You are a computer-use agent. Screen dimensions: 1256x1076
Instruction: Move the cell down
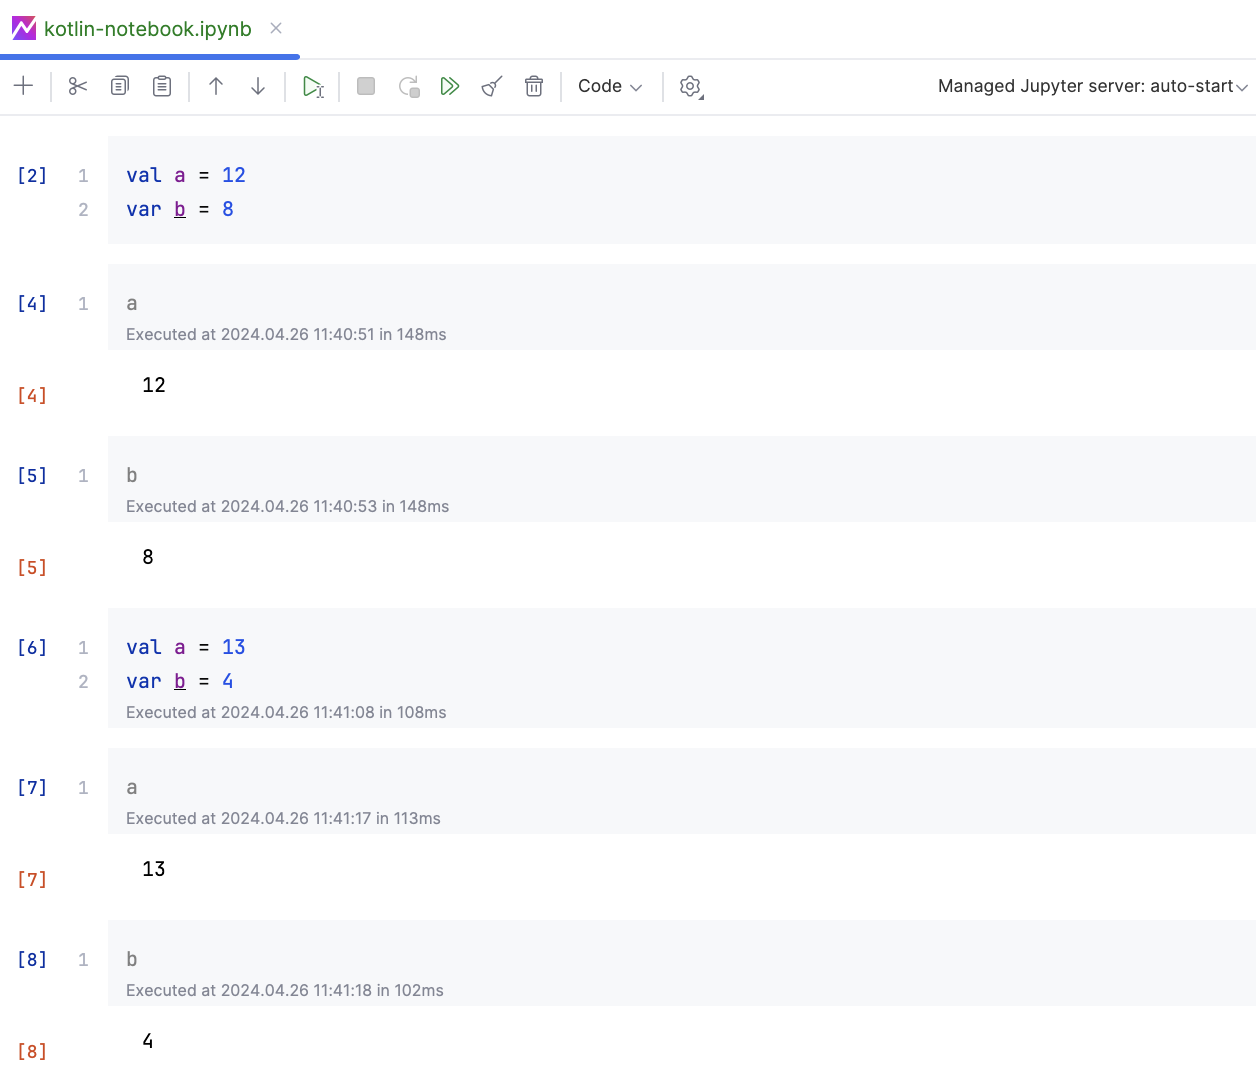[258, 86]
